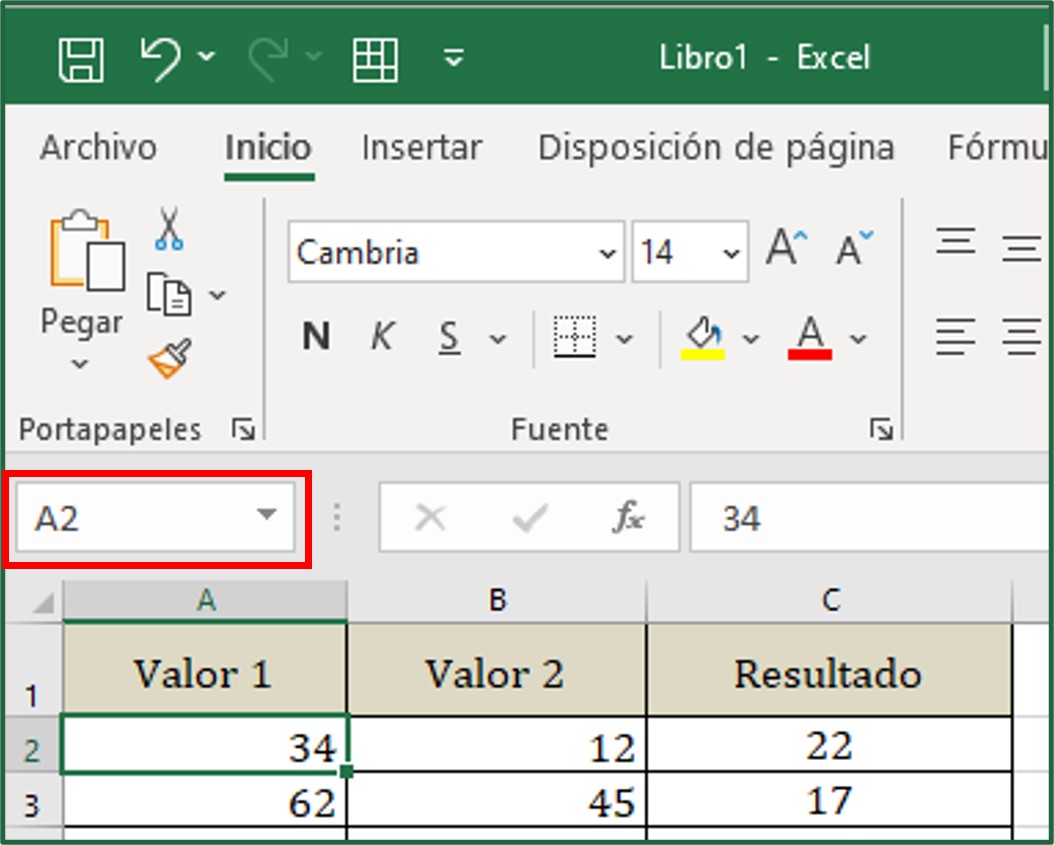Open the font size 14 dropdown
Image resolution: width=1054 pixels, height=845 pixels.
(x=731, y=252)
